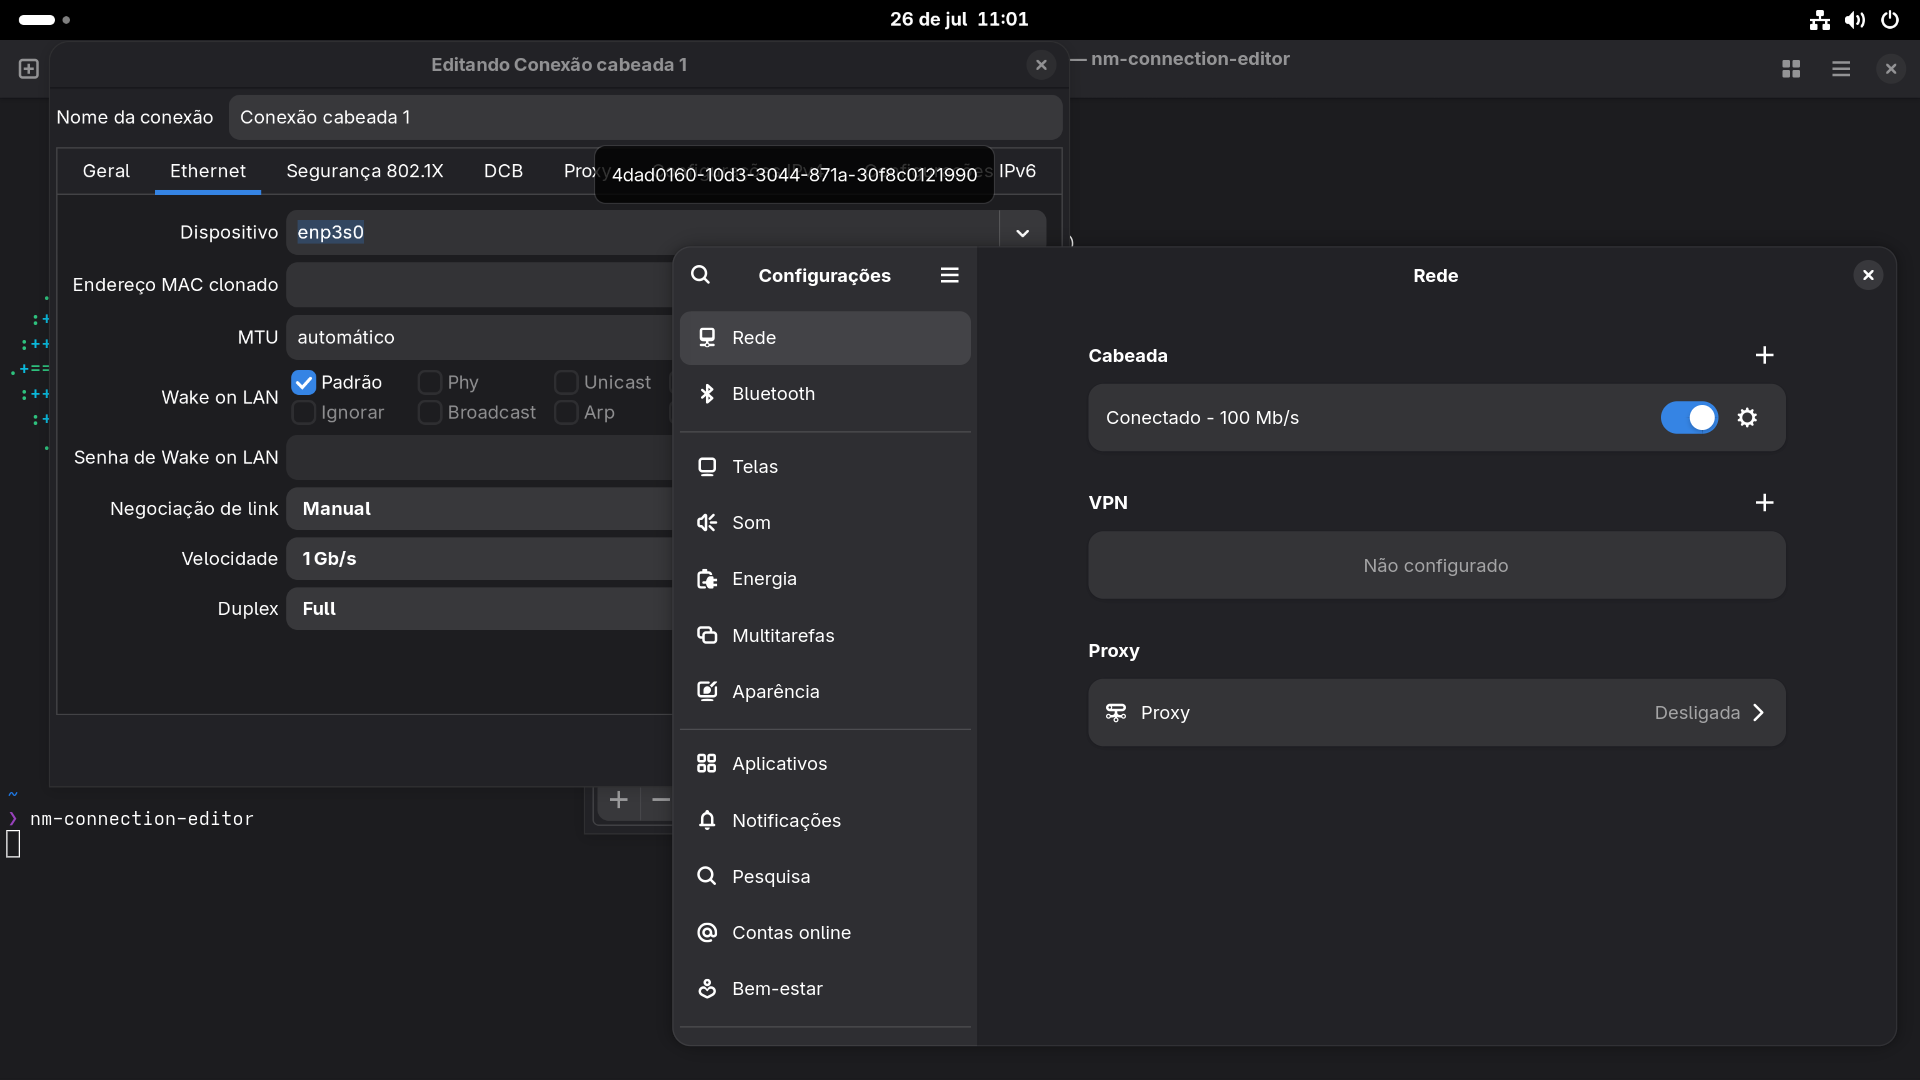
Task: Select Rede in settings sidebar
Action: coord(825,338)
